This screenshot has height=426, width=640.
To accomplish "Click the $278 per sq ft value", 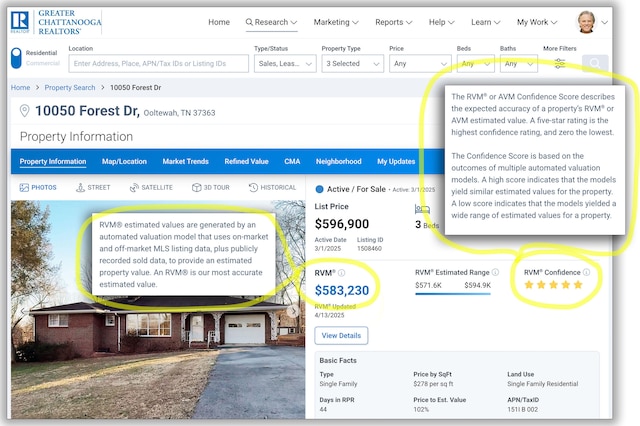I will point(433,384).
